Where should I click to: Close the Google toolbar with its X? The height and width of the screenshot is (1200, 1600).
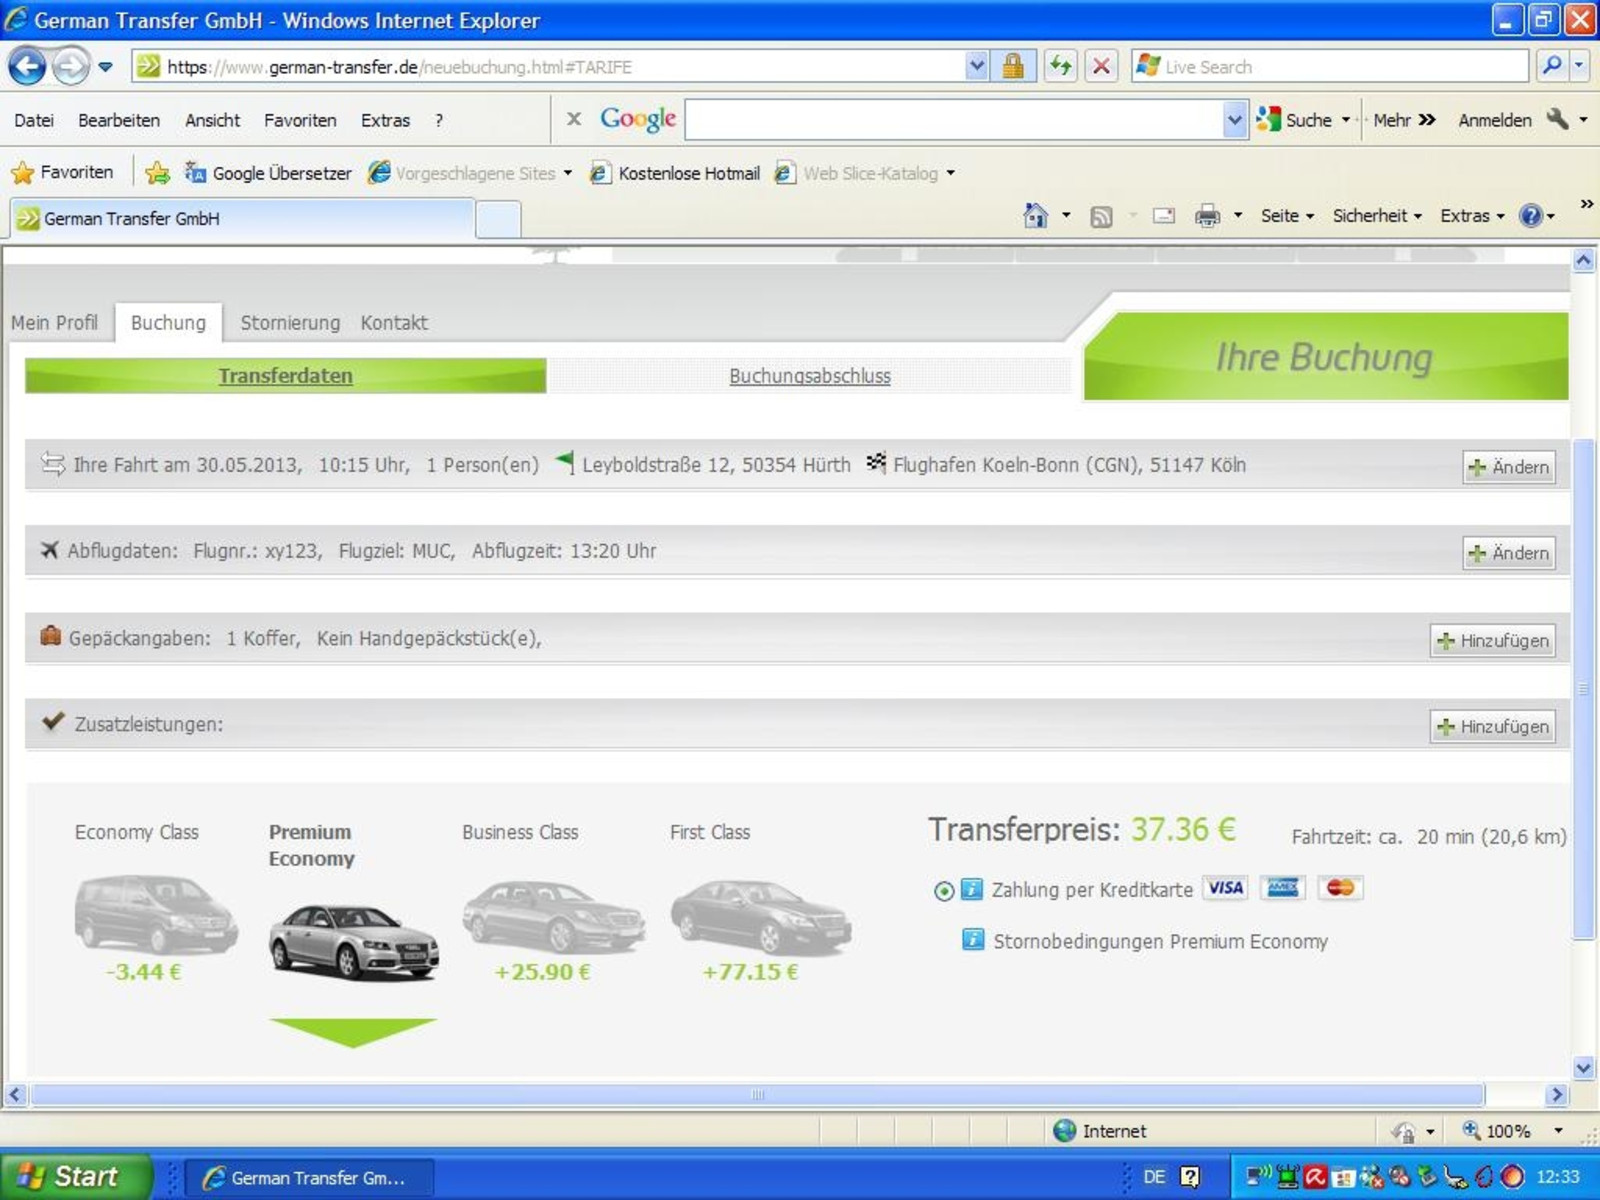point(574,119)
